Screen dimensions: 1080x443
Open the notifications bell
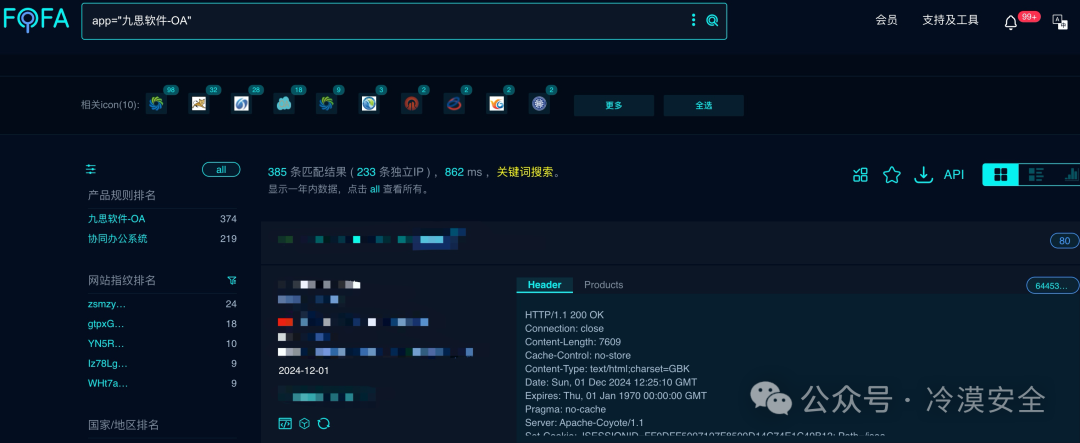point(1010,22)
